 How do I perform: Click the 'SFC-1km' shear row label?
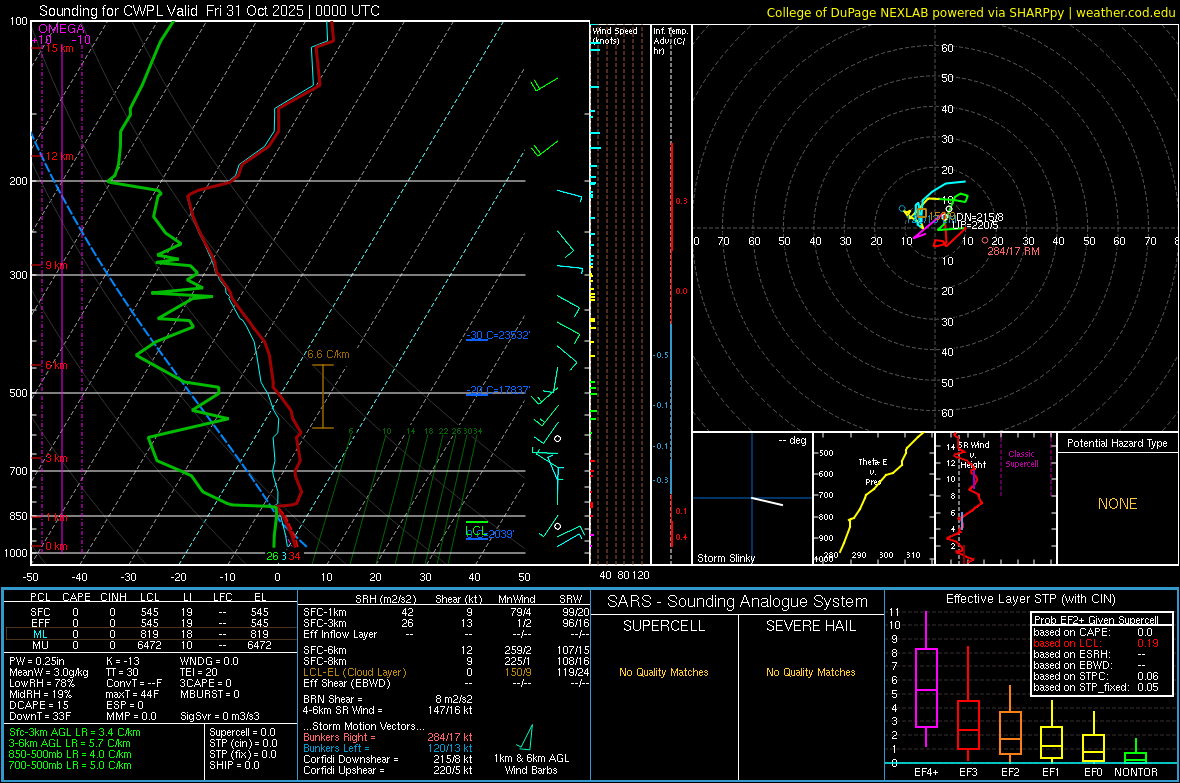[324, 613]
